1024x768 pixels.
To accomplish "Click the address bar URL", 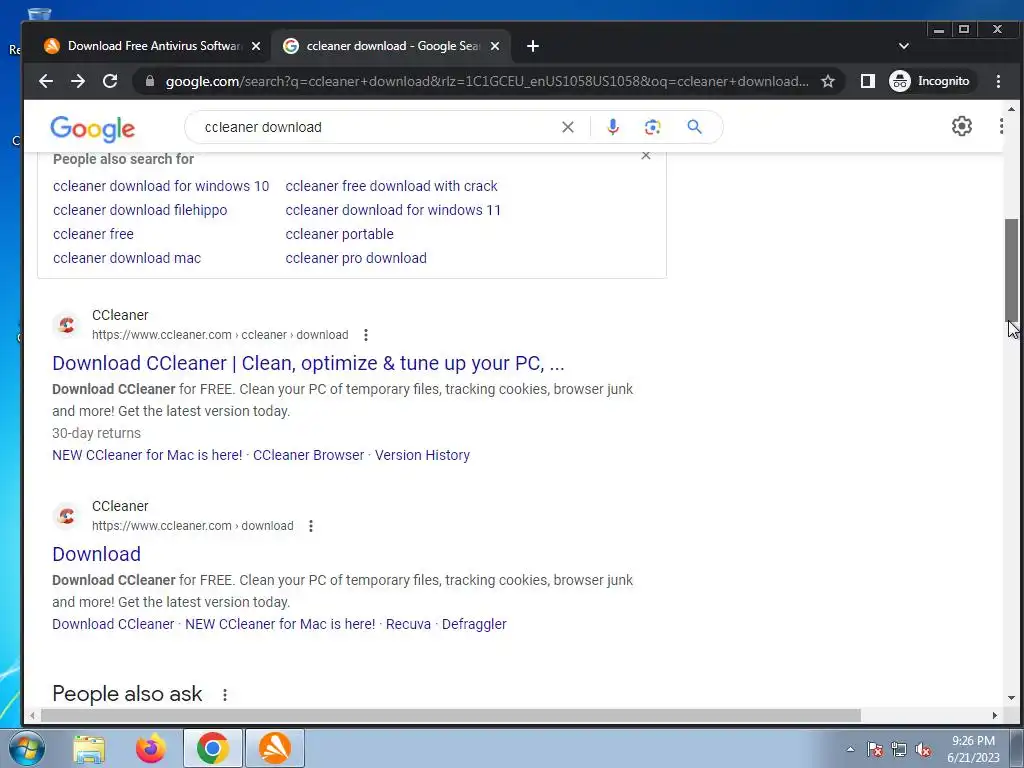I will [x=487, y=81].
